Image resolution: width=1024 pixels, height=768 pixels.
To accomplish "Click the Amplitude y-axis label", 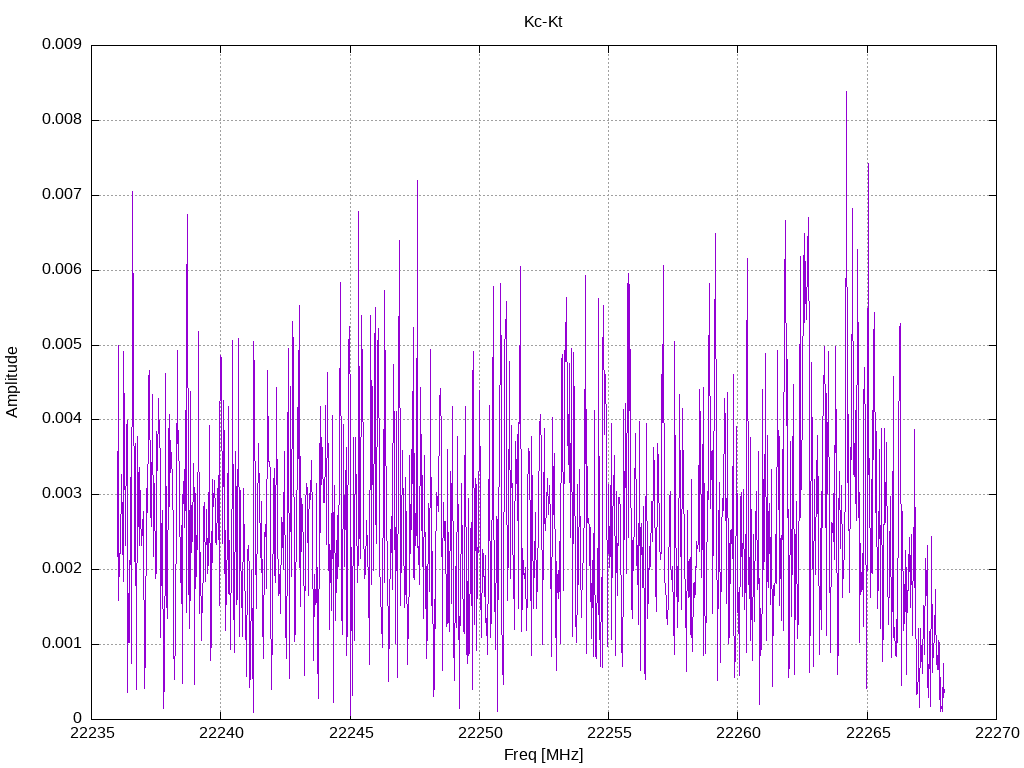I will 12,382.
